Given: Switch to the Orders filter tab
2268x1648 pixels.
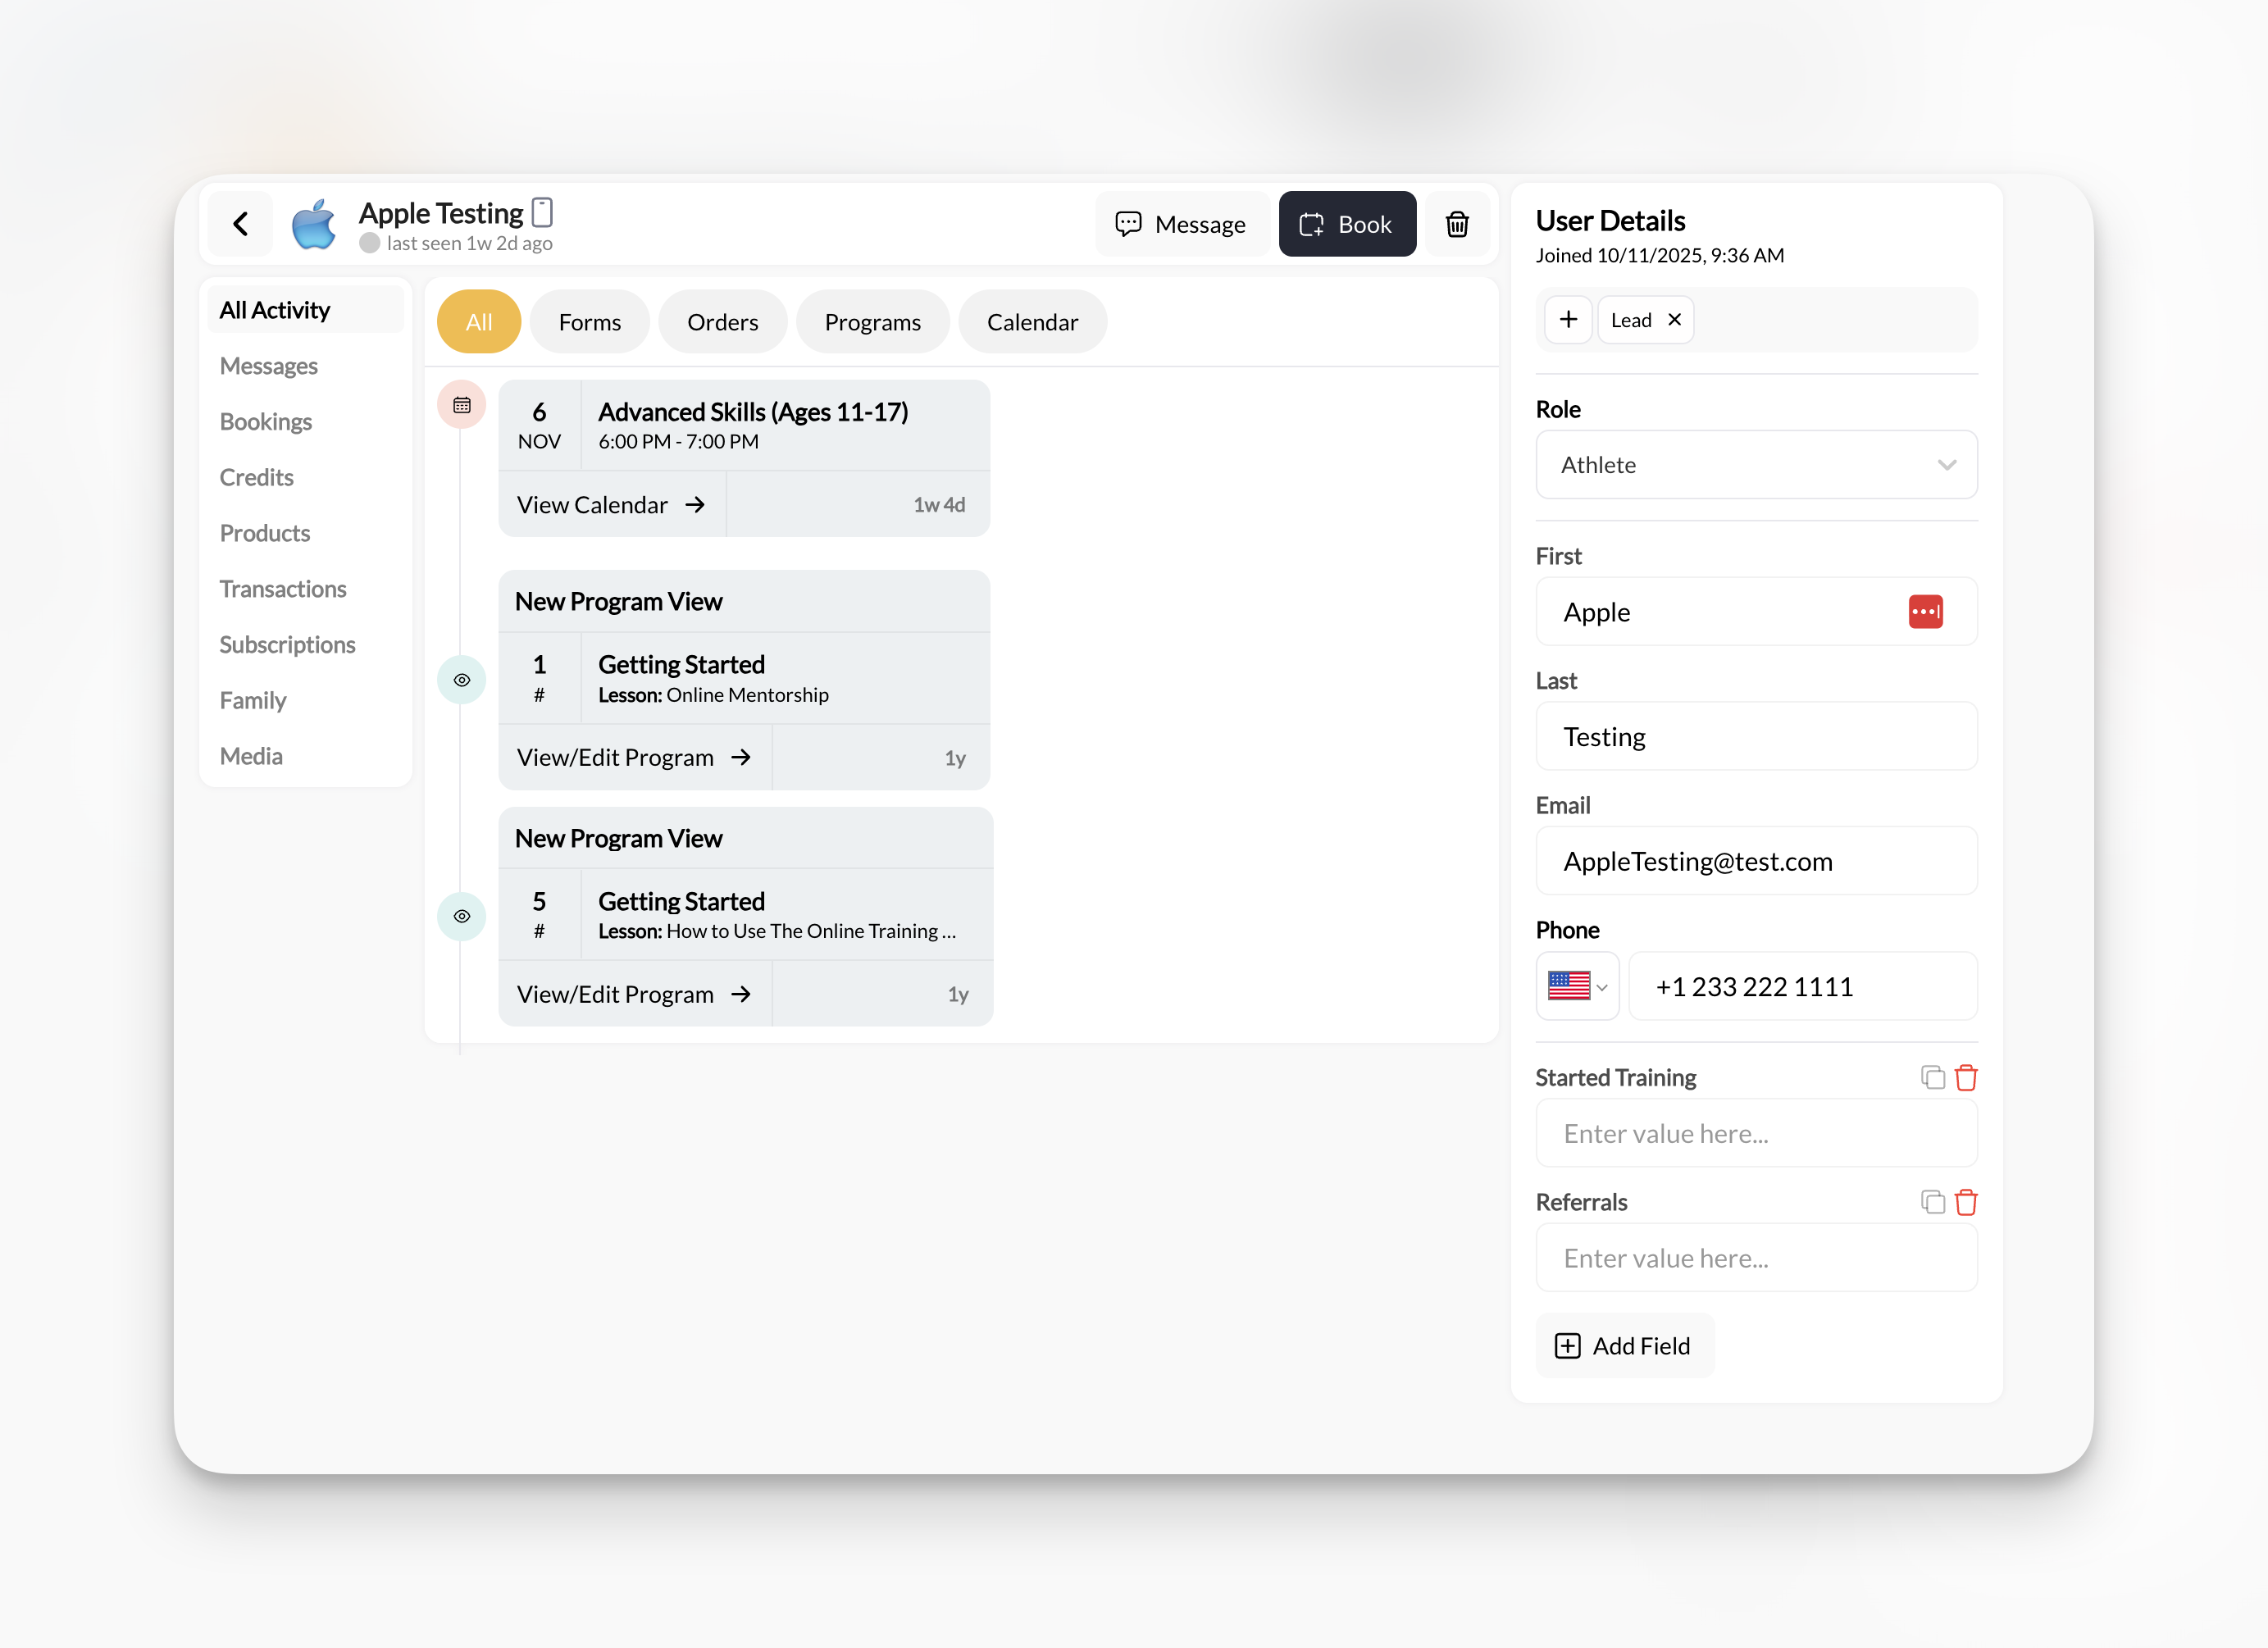Looking at the screenshot, I should pos(722,321).
